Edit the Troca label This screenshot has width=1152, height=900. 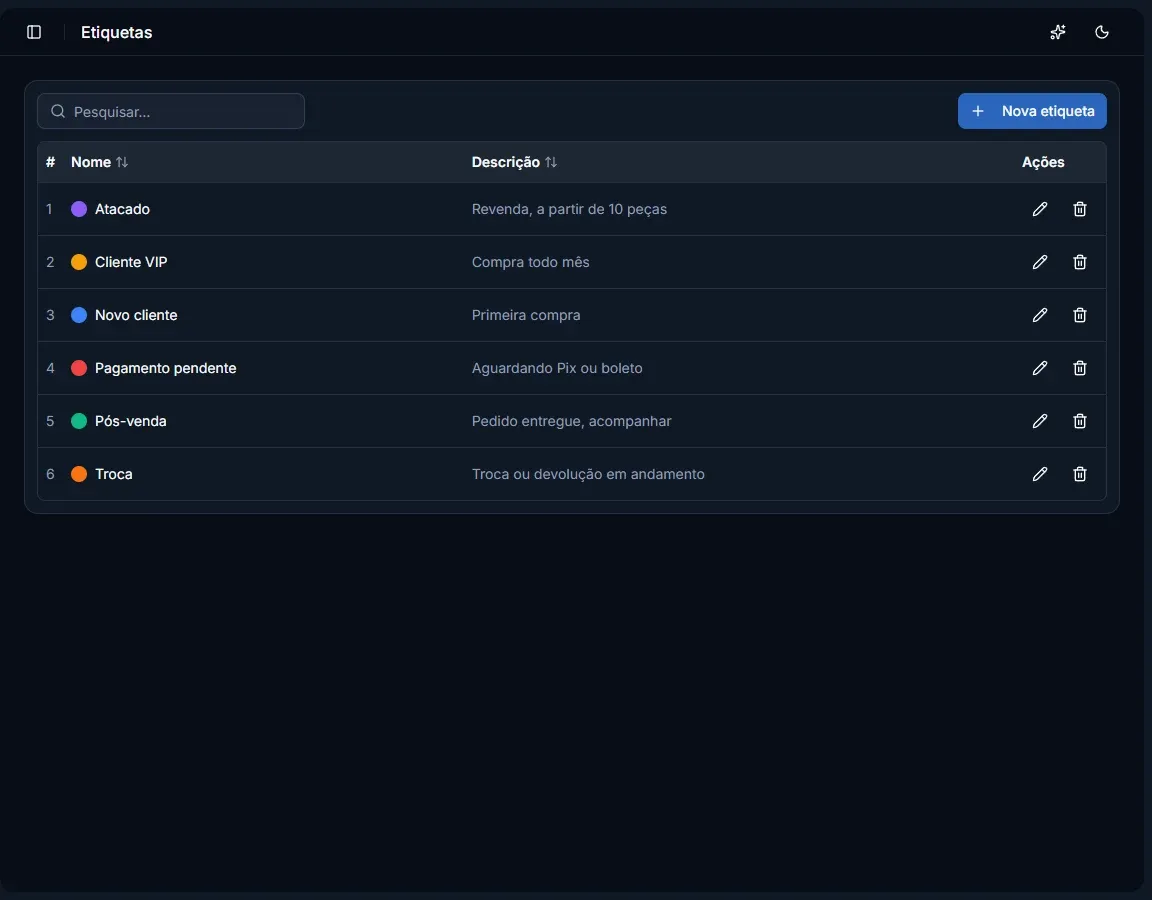click(1040, 474)
